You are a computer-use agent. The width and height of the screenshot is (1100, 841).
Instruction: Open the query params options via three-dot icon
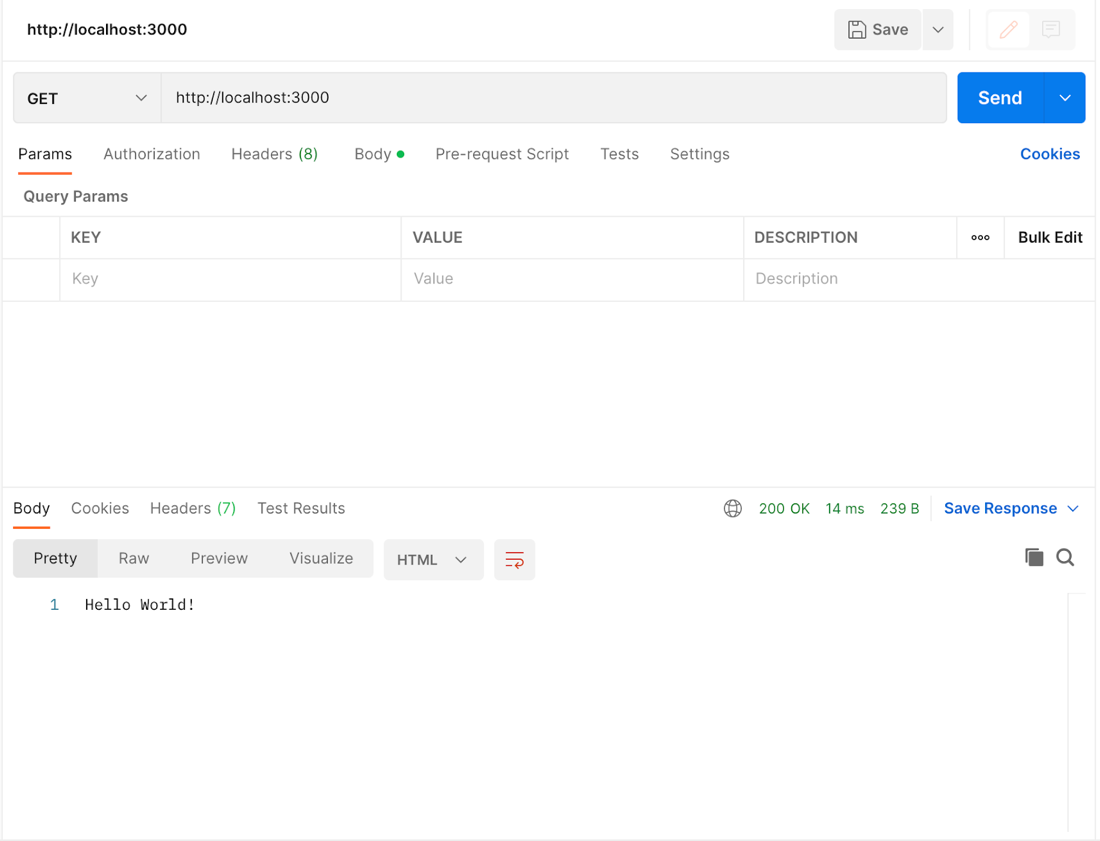click(x=980, y=237)
